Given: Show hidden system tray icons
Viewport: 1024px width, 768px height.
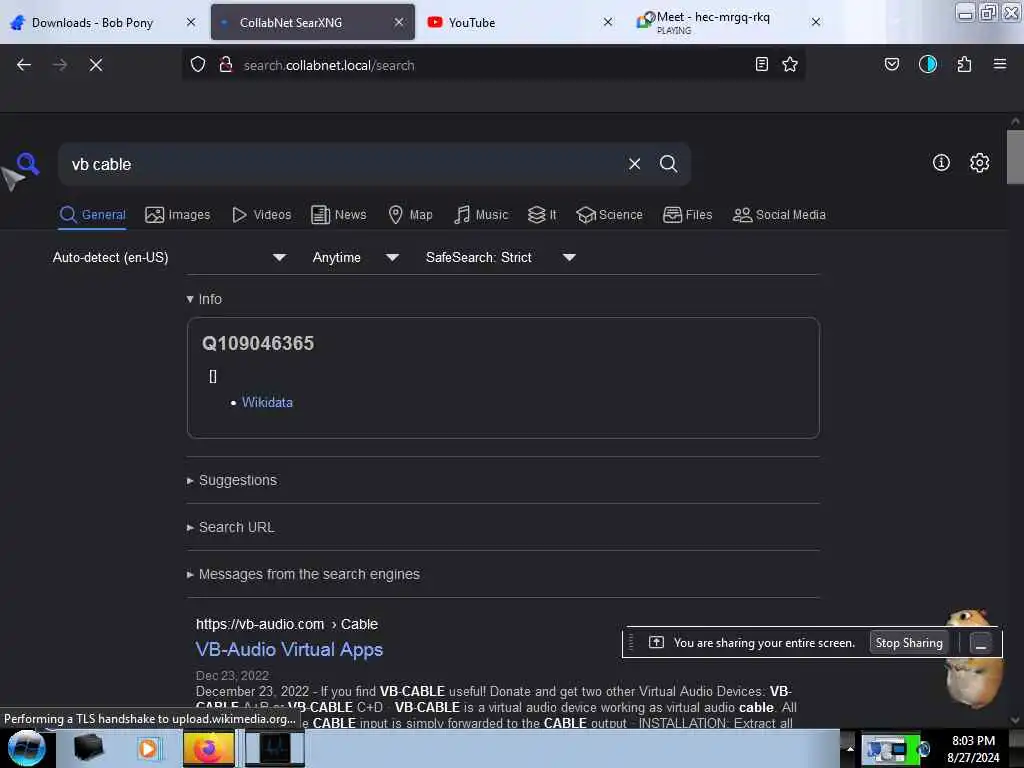Looking at the screenshot, I should pos(850,748).
